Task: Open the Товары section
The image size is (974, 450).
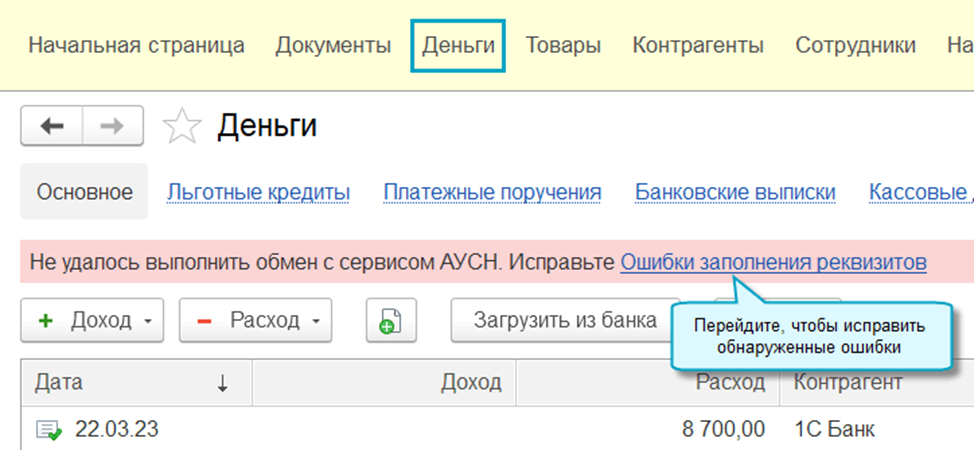Action: [563, 45]
